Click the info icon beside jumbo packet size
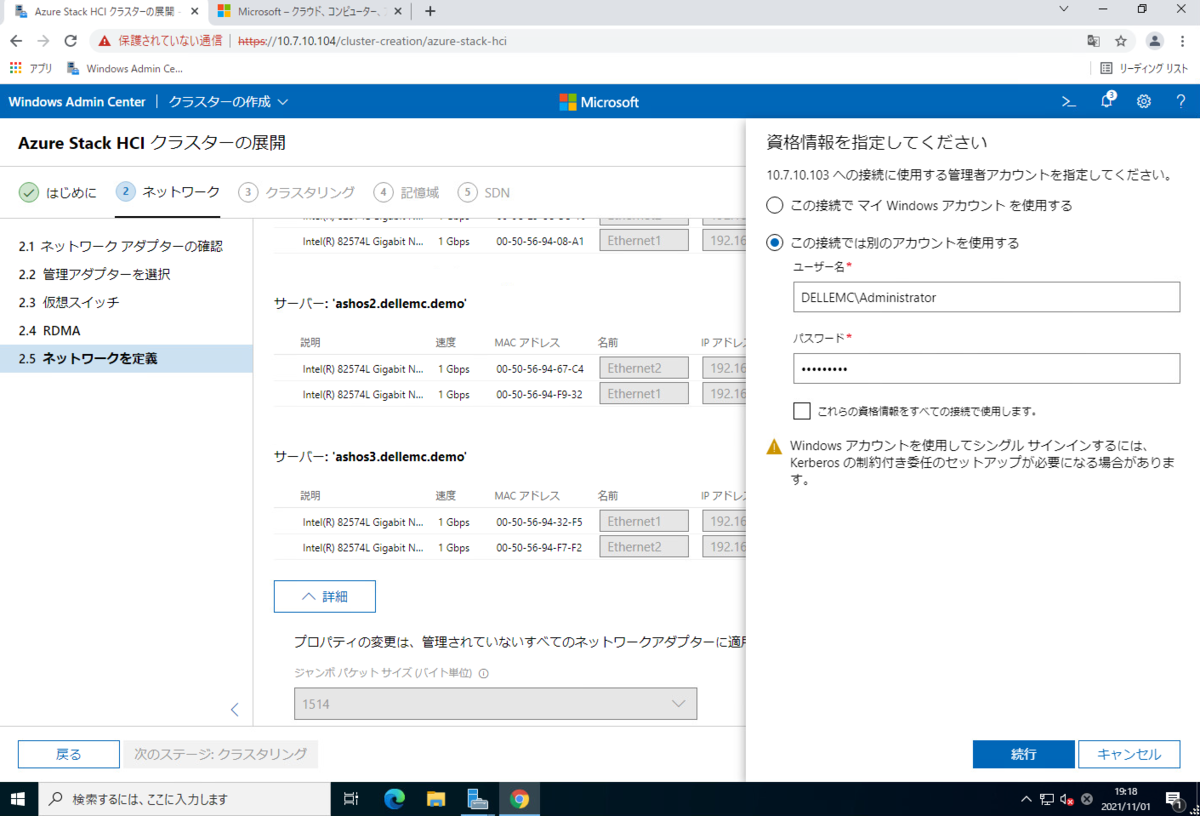 coord(484,674)
